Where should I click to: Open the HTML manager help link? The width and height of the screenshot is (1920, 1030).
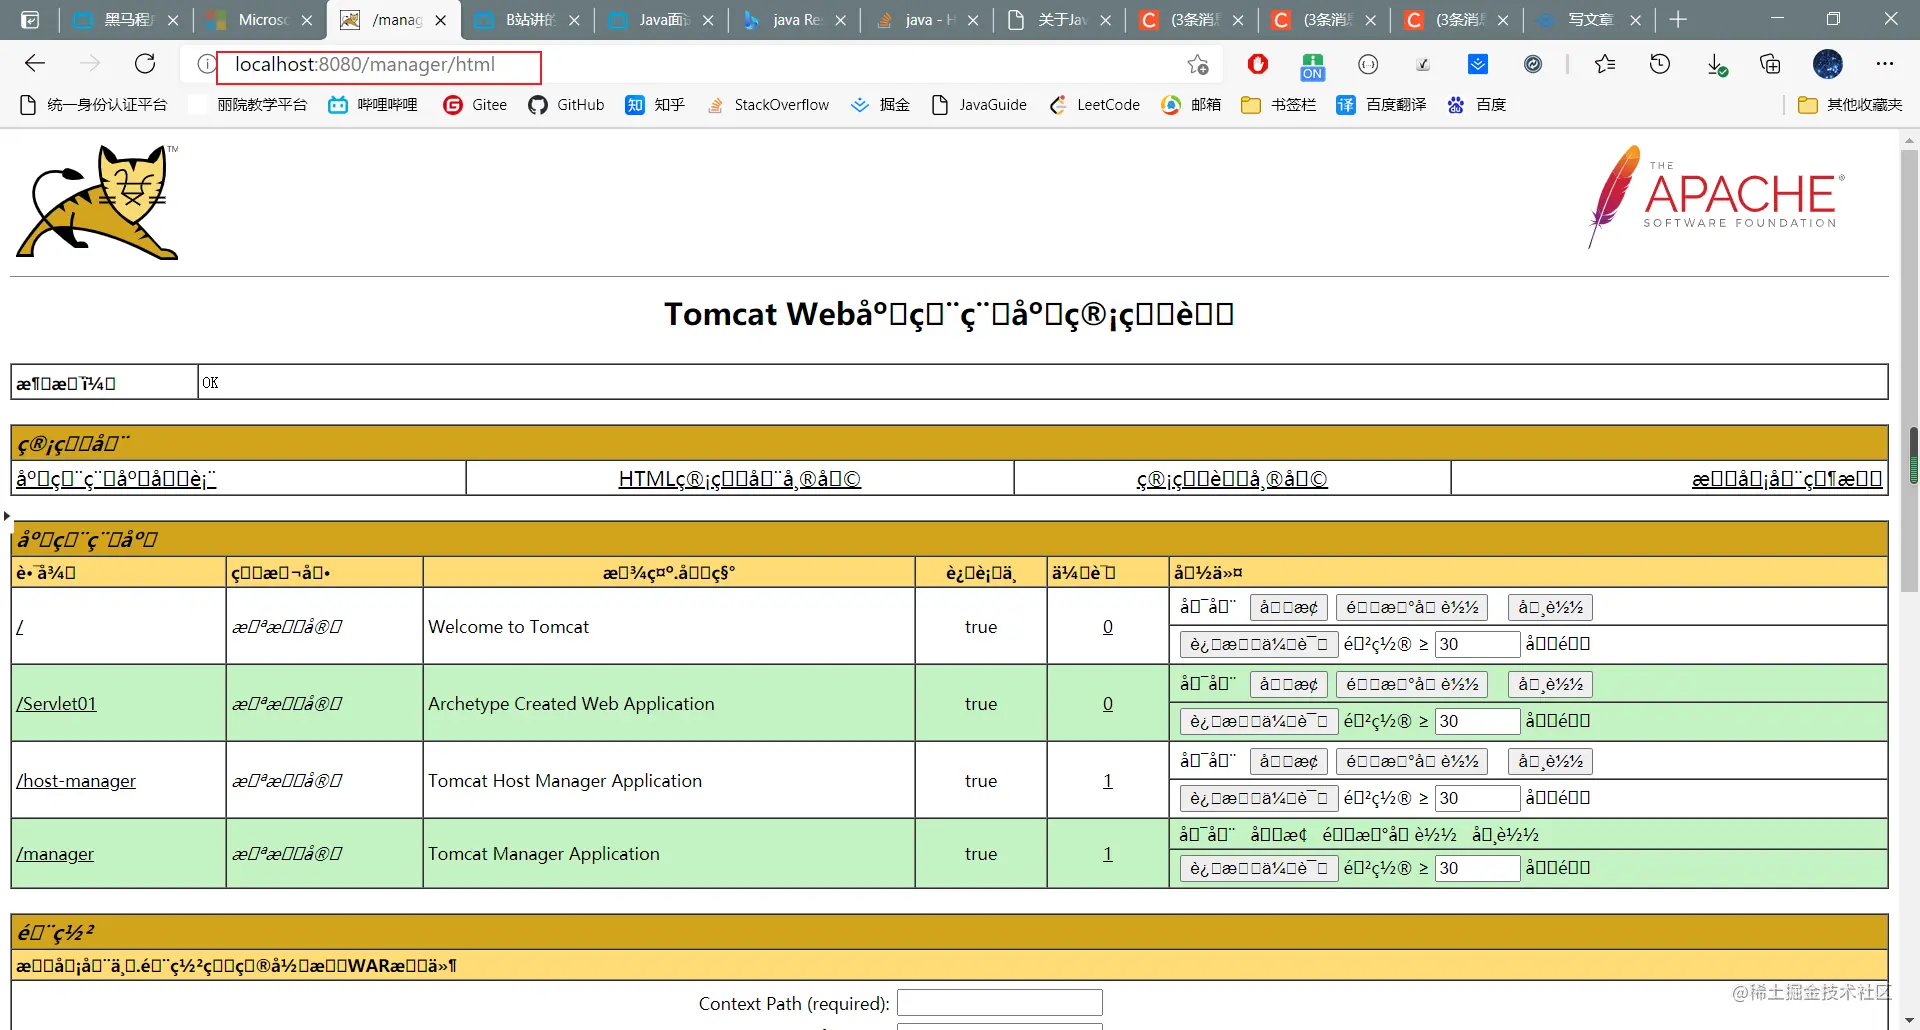740,479
